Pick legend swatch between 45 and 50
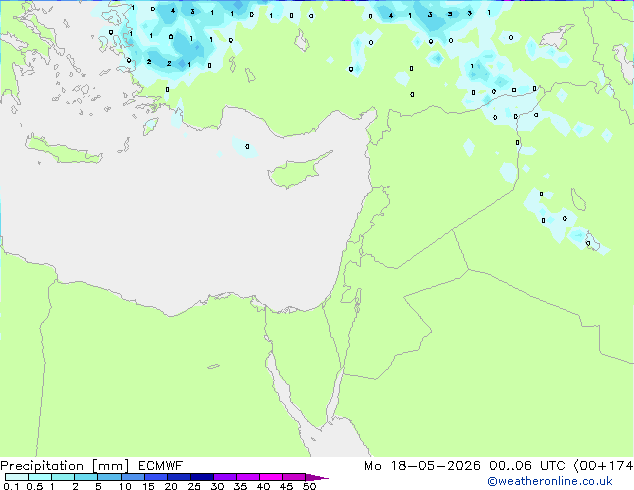634x490 pixels. [294, 477]
